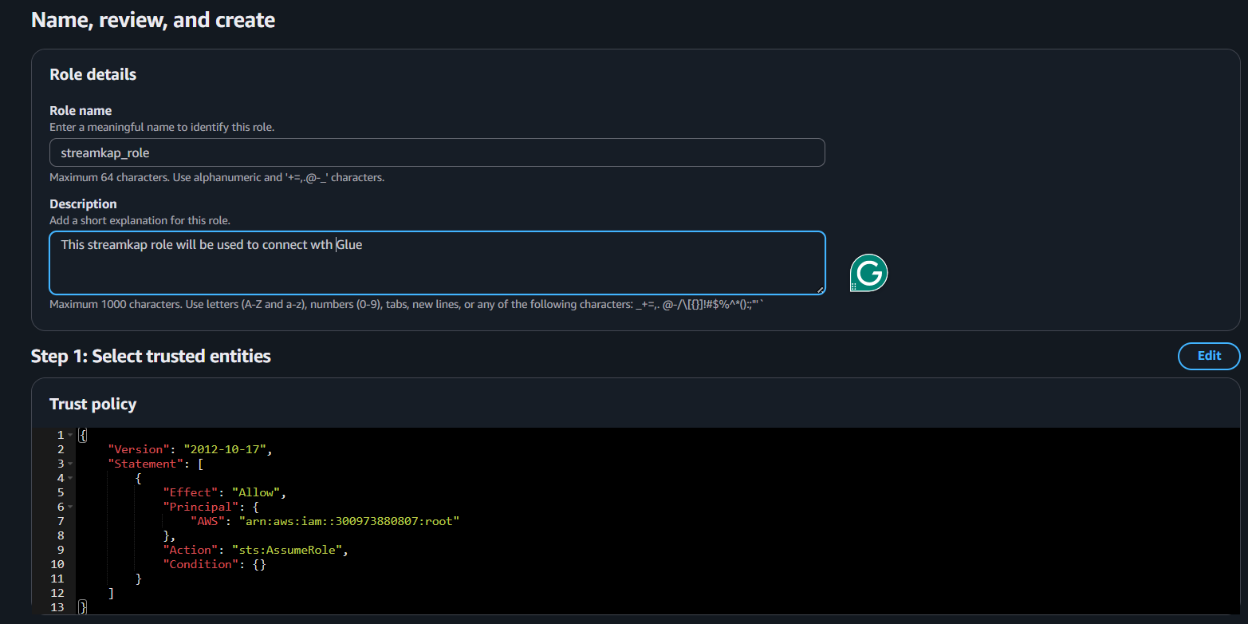Click the "Action" key on line 9
Image resolution: width=1248 pixels, height=624 pixels.
tap(191, 550)
